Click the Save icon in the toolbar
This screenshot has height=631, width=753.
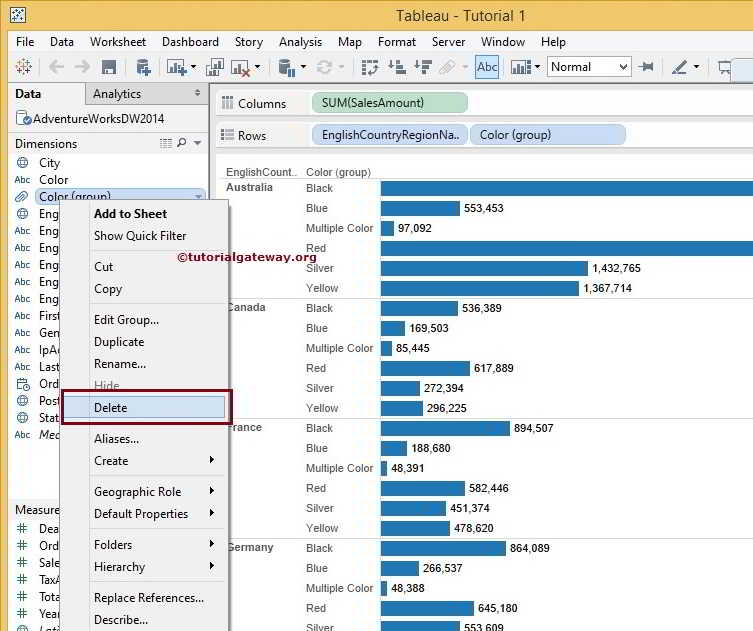(109, 67)
